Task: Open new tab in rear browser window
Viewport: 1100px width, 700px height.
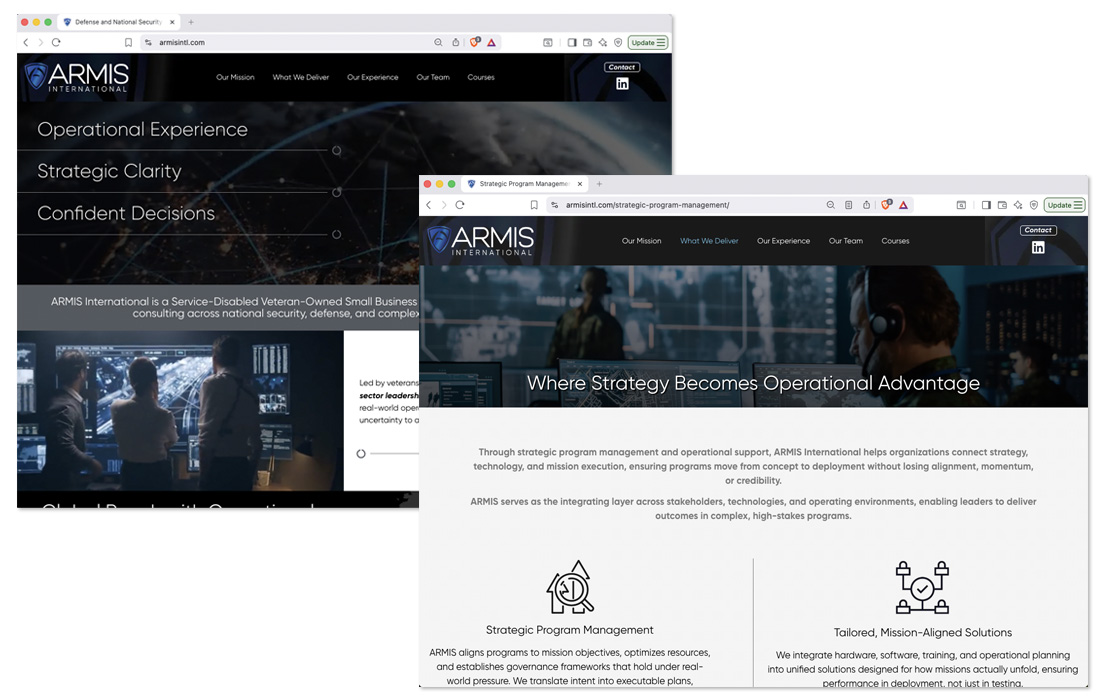Action: pos(191,22)
